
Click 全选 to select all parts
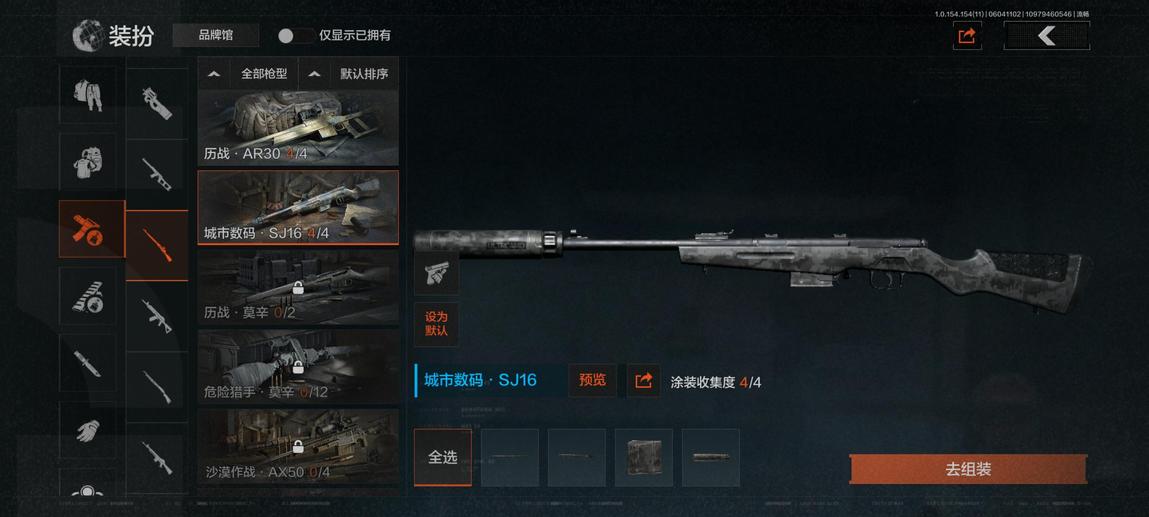coord(443,457)
